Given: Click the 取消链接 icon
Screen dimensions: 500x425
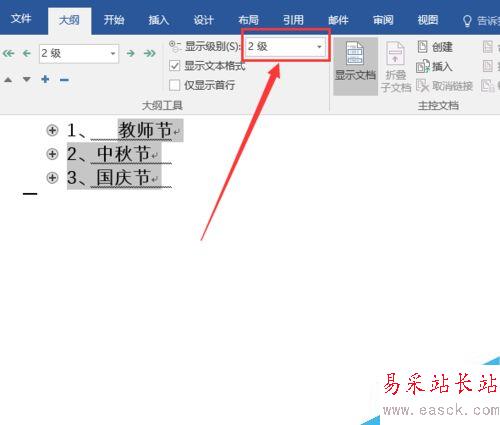Looking at the screenshot, I should pos(422,86).
